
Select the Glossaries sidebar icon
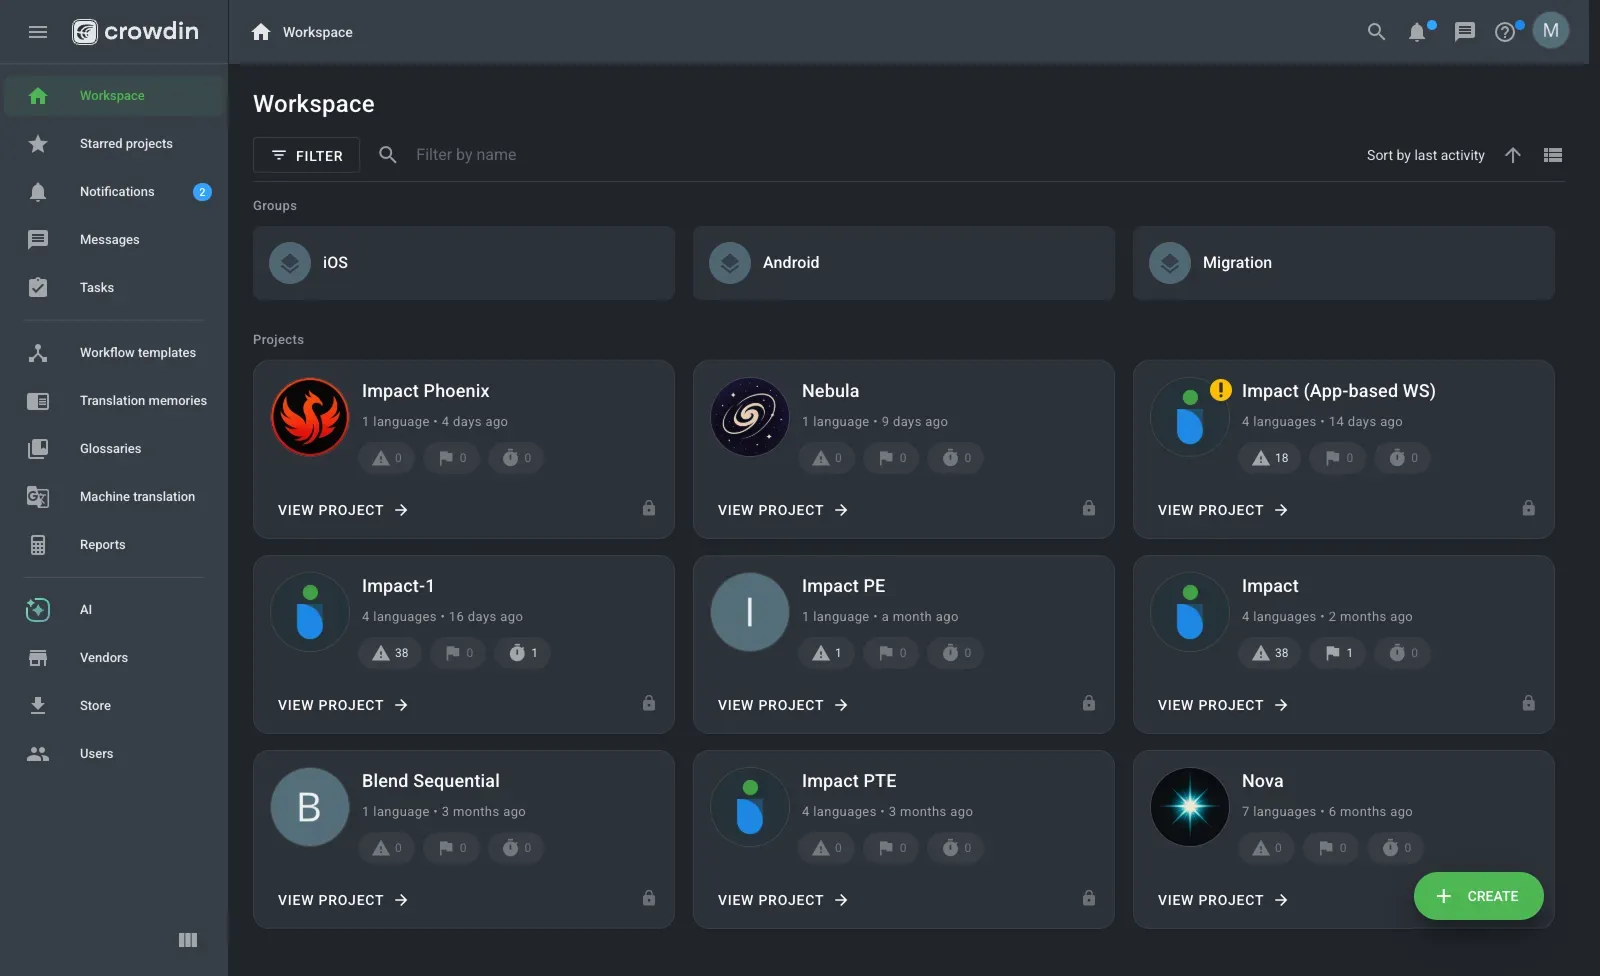pos(38,448)
